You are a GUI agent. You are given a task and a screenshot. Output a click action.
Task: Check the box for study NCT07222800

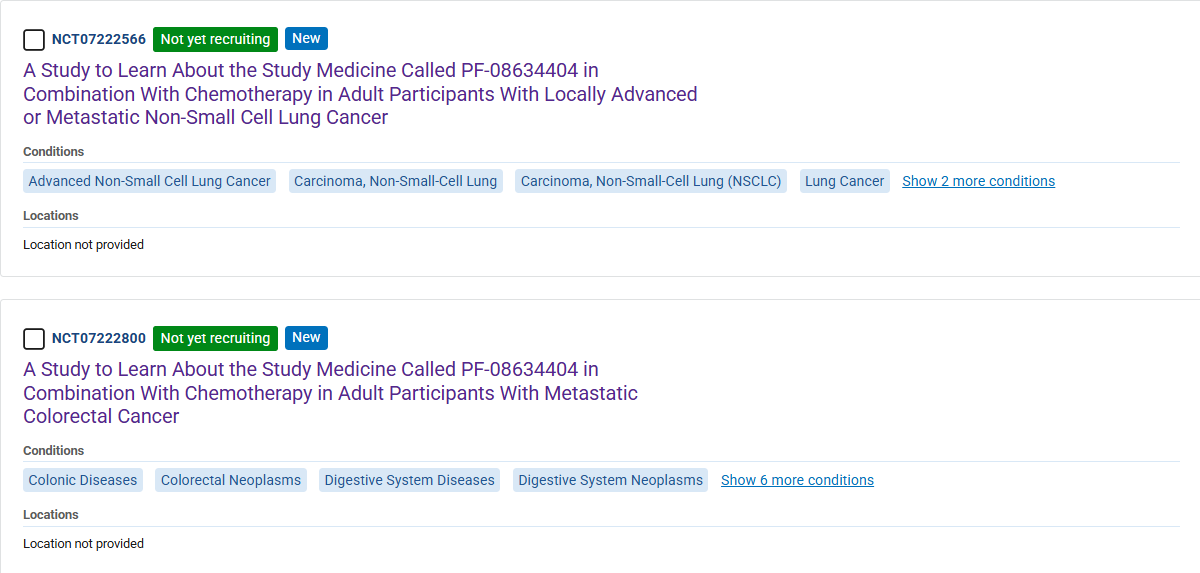point(34,339)
